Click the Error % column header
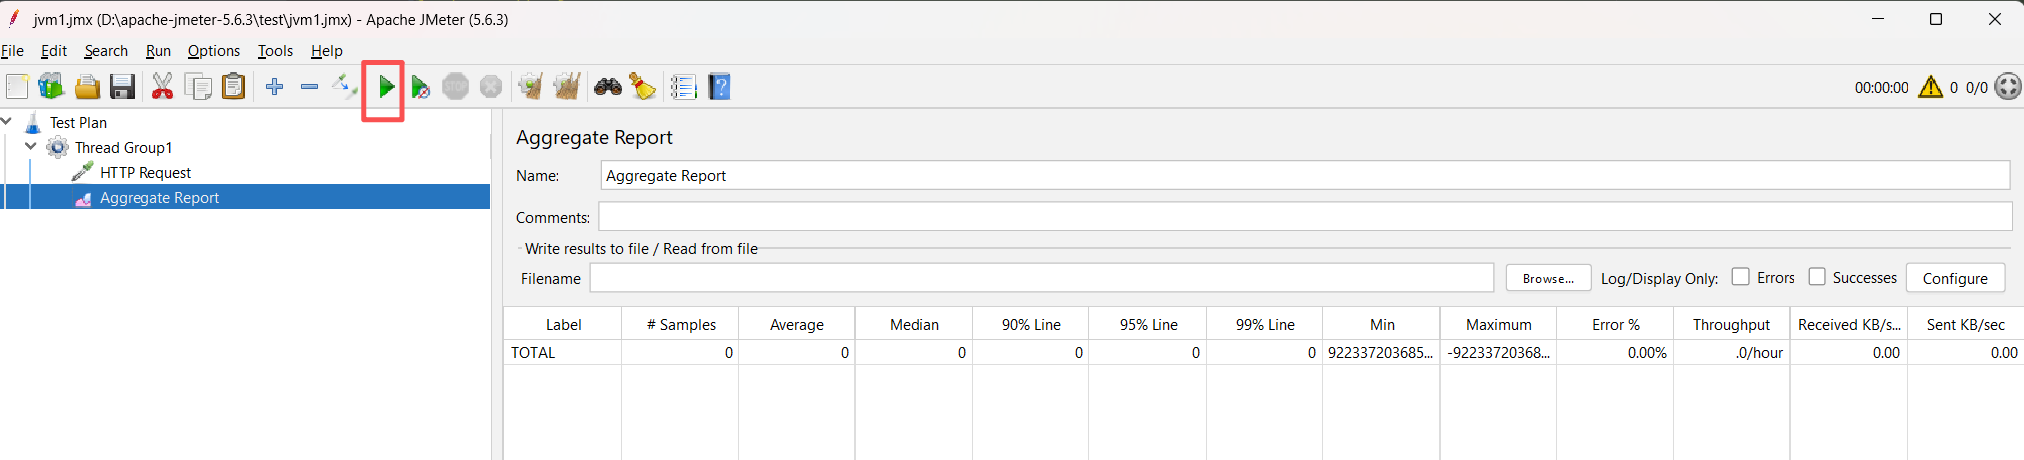2024x460 pixels. tap(1616, 324)
